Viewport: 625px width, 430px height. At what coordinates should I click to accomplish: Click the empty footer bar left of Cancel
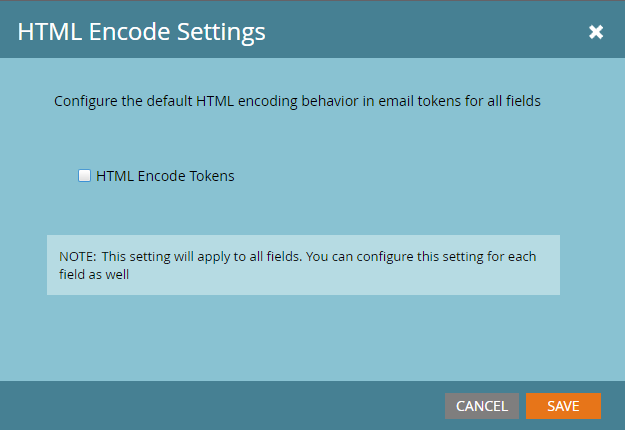coord(220,406)
